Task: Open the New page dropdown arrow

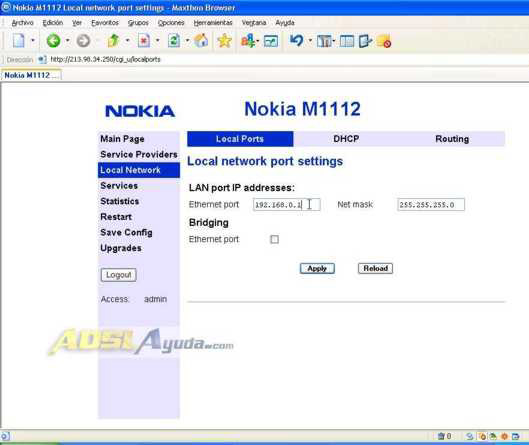Action: tap(33, 41)
